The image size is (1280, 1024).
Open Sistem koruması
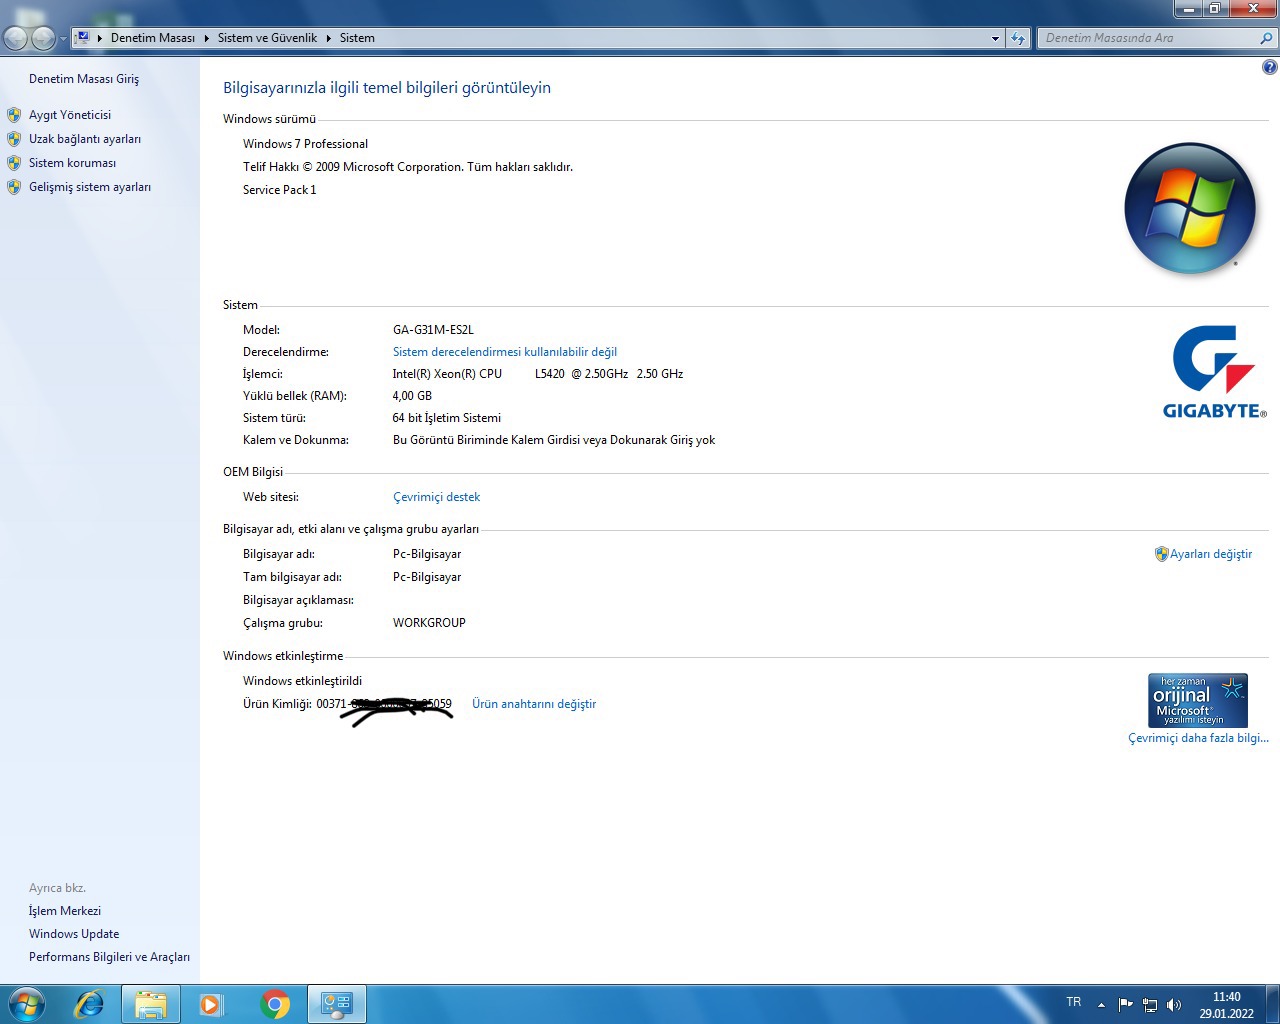click(x=72, y=163)
